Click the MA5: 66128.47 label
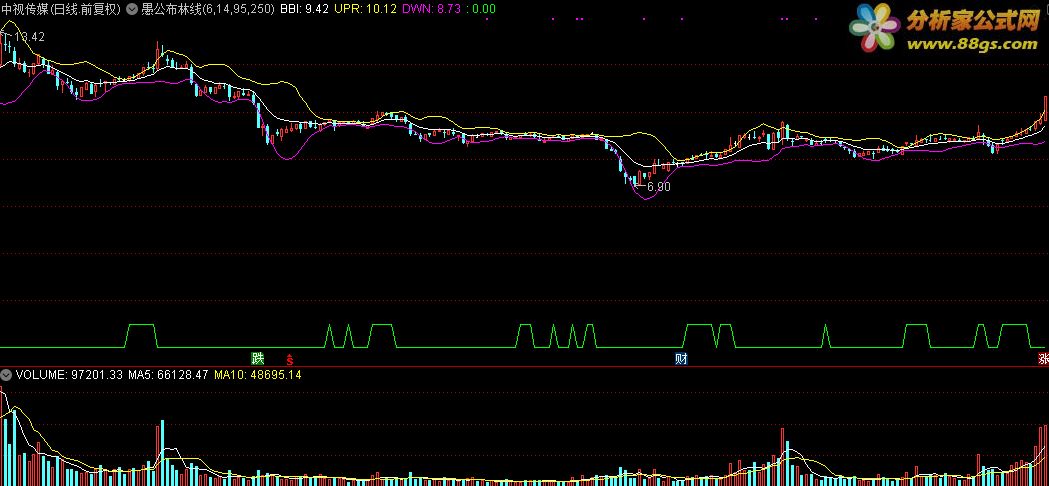 tap(169, 375)
